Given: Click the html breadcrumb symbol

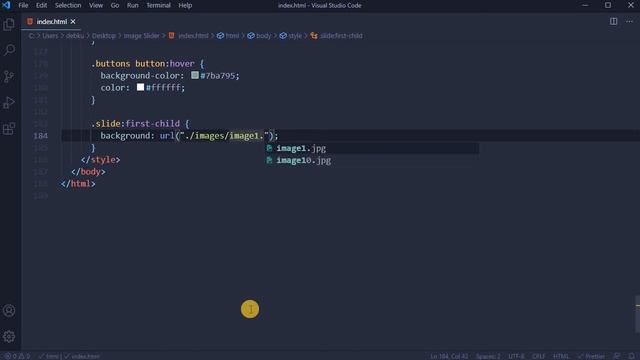Looking at the screenshot, I should [228, 36].
